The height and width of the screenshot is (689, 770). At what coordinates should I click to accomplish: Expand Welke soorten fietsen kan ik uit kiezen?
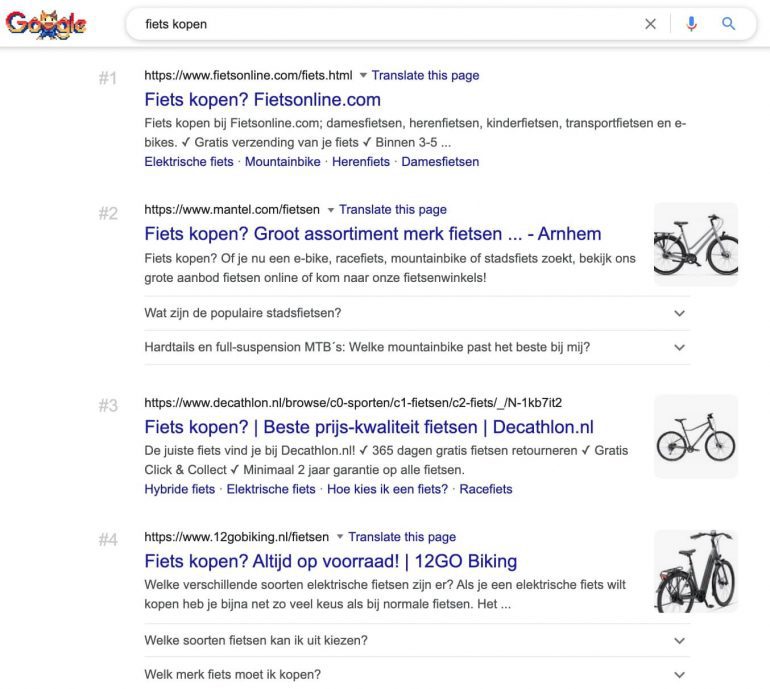point(417,640)
